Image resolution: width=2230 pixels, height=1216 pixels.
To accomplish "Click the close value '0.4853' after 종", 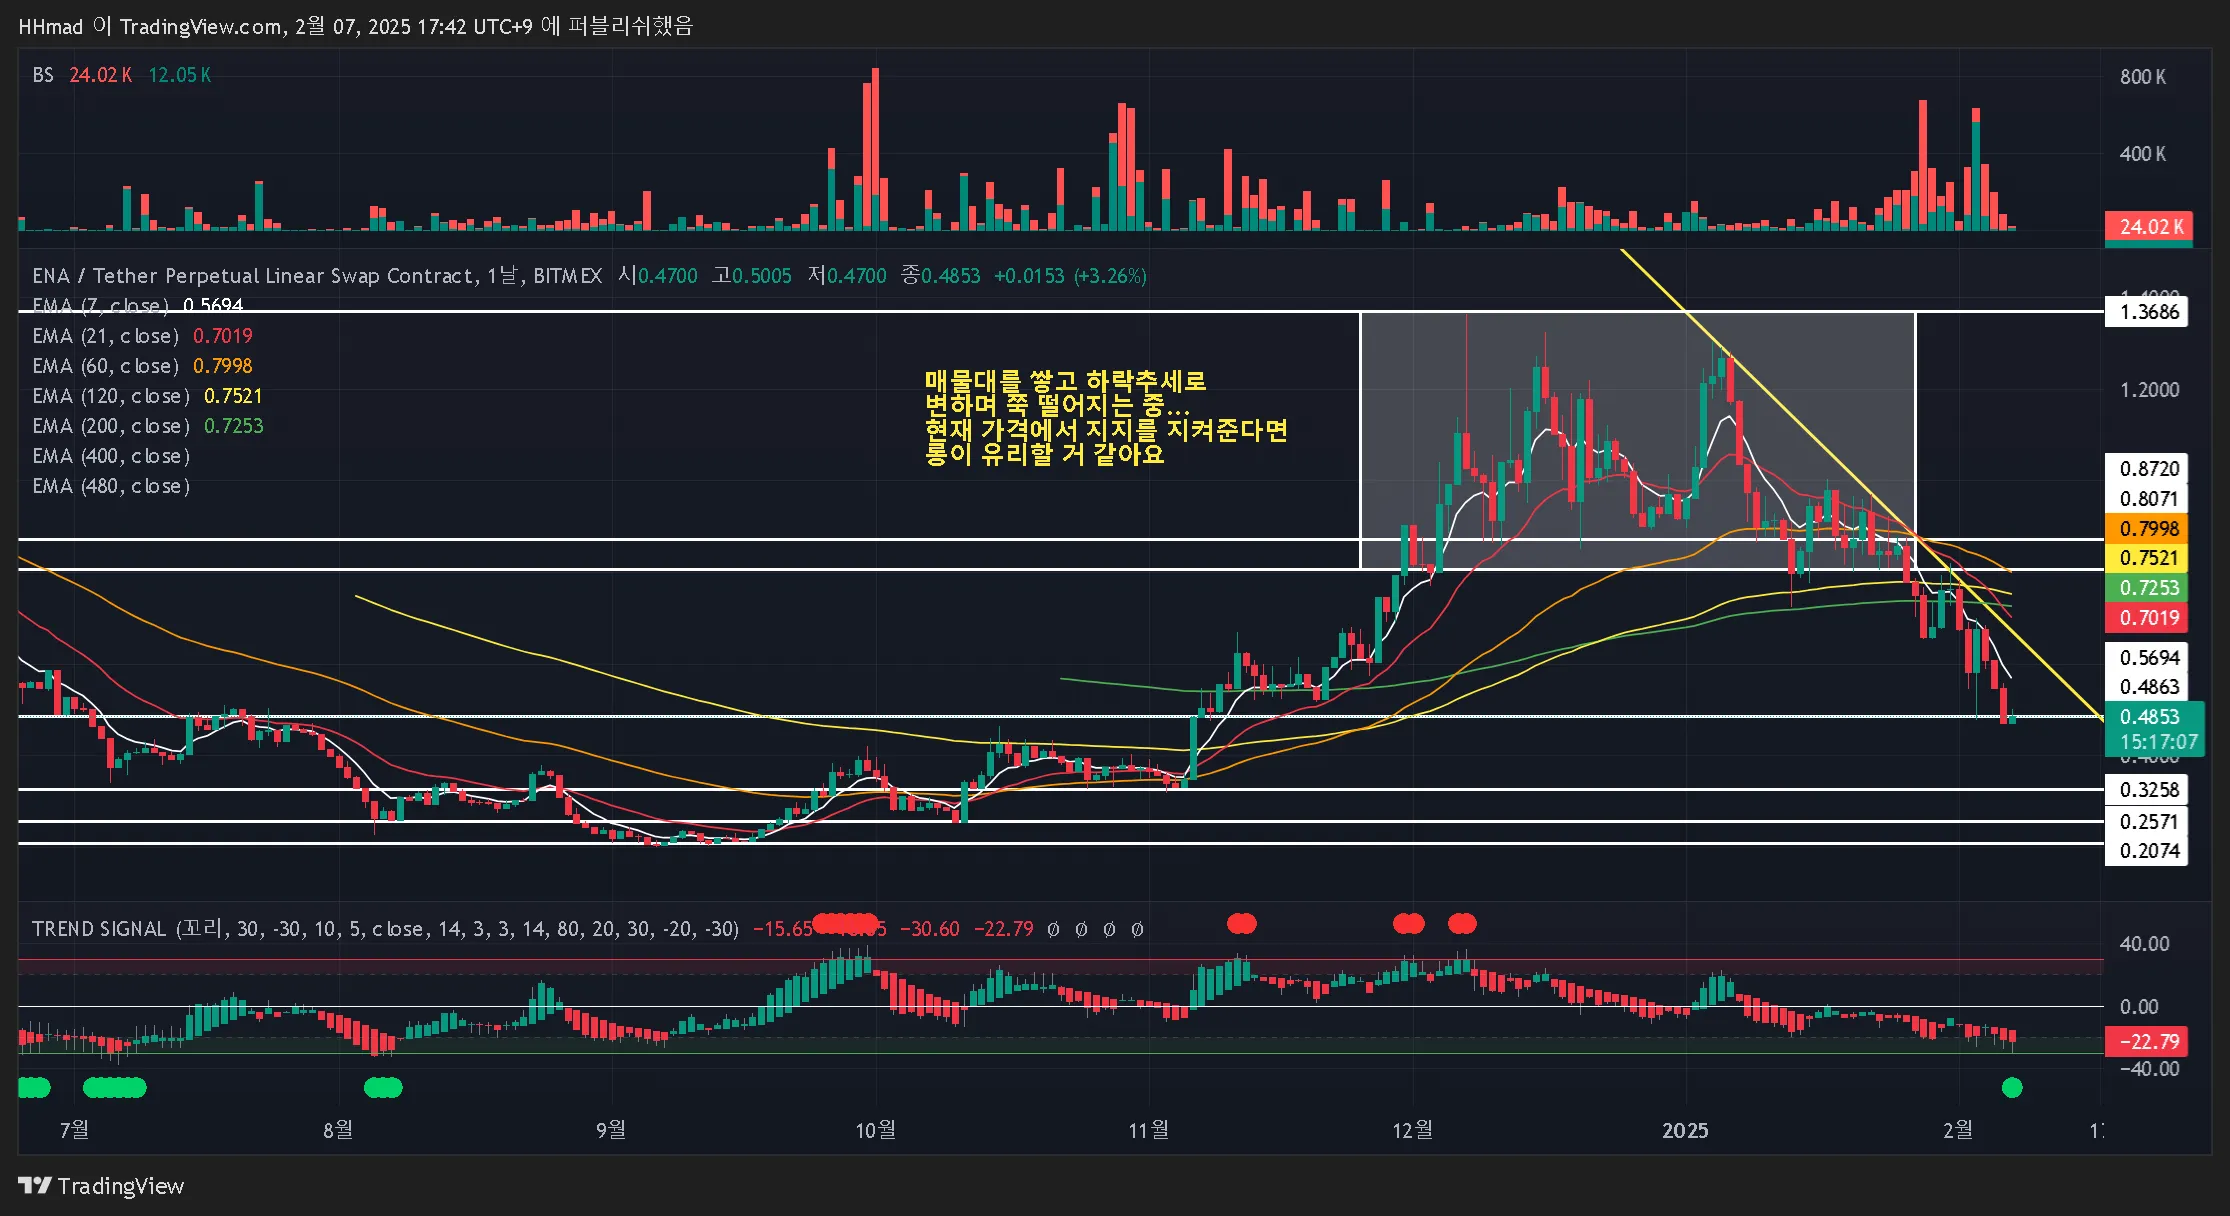I will pyautogui.click(x=950, y=276).
